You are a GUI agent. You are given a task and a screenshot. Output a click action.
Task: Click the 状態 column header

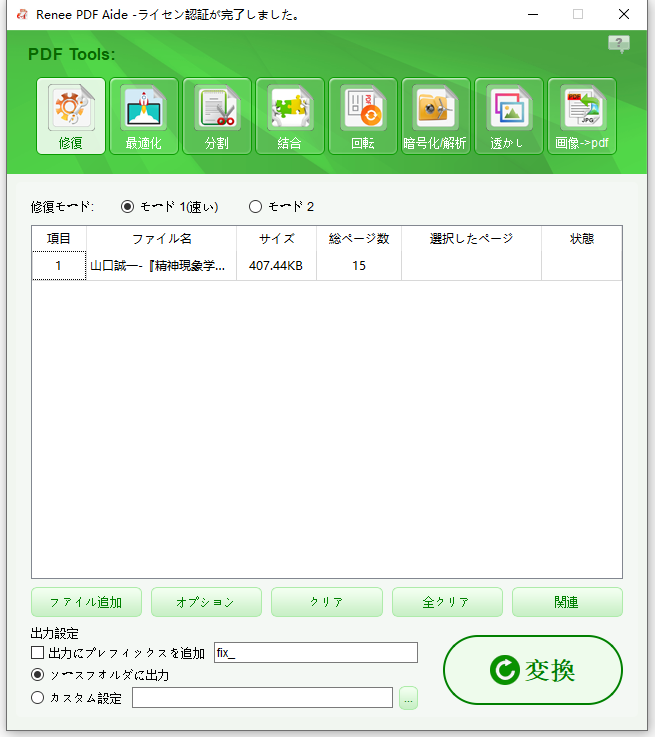[x=582, y=238]
